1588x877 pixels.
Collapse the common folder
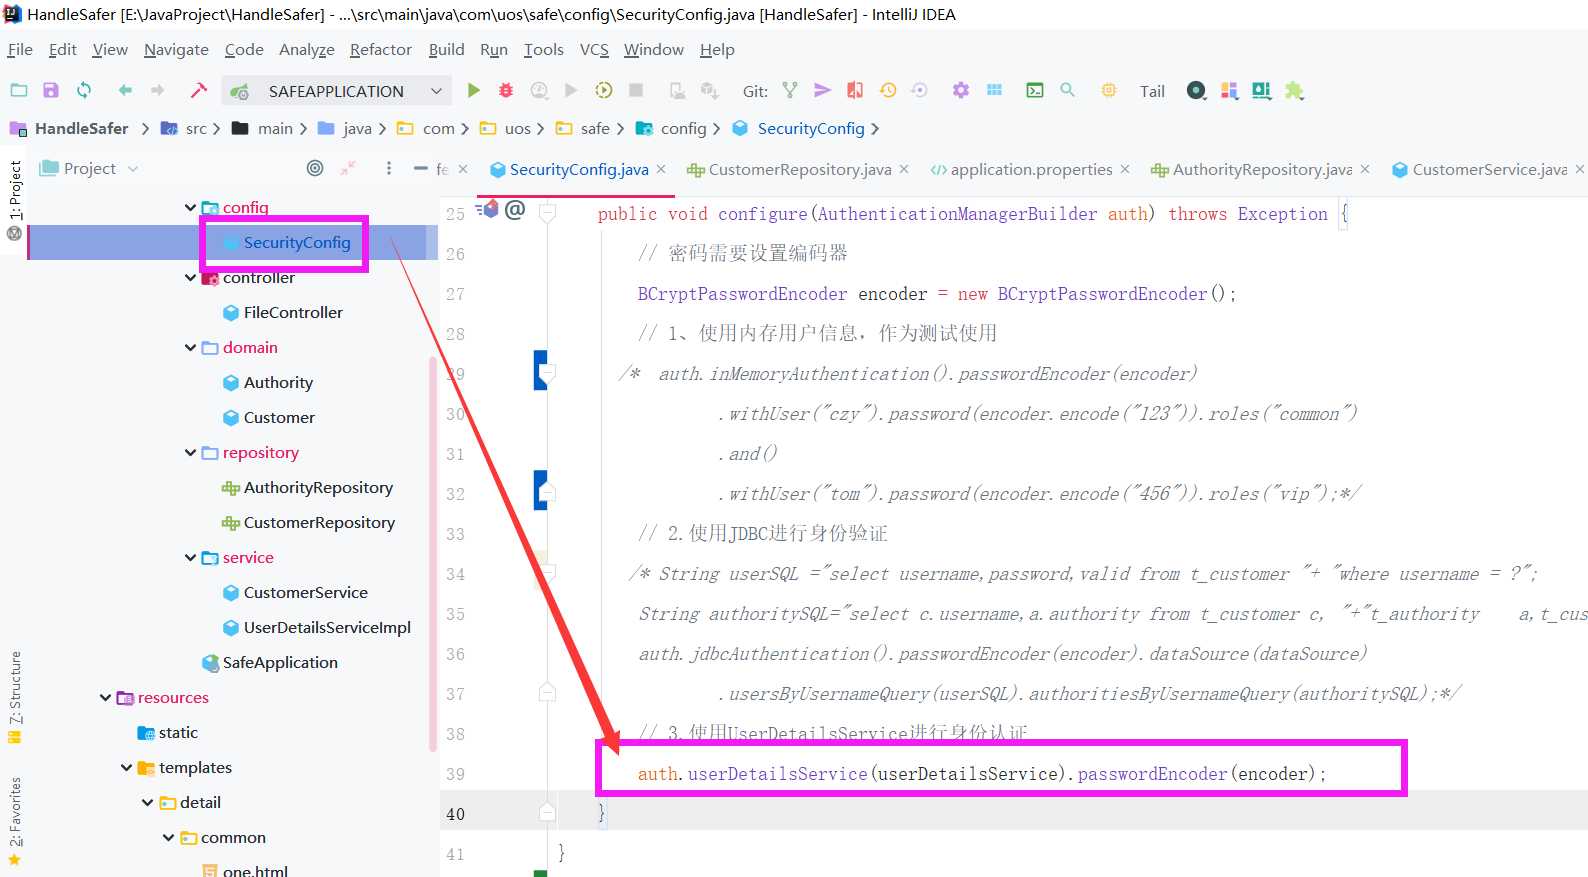pyautogui.click(x=168, y=837)
